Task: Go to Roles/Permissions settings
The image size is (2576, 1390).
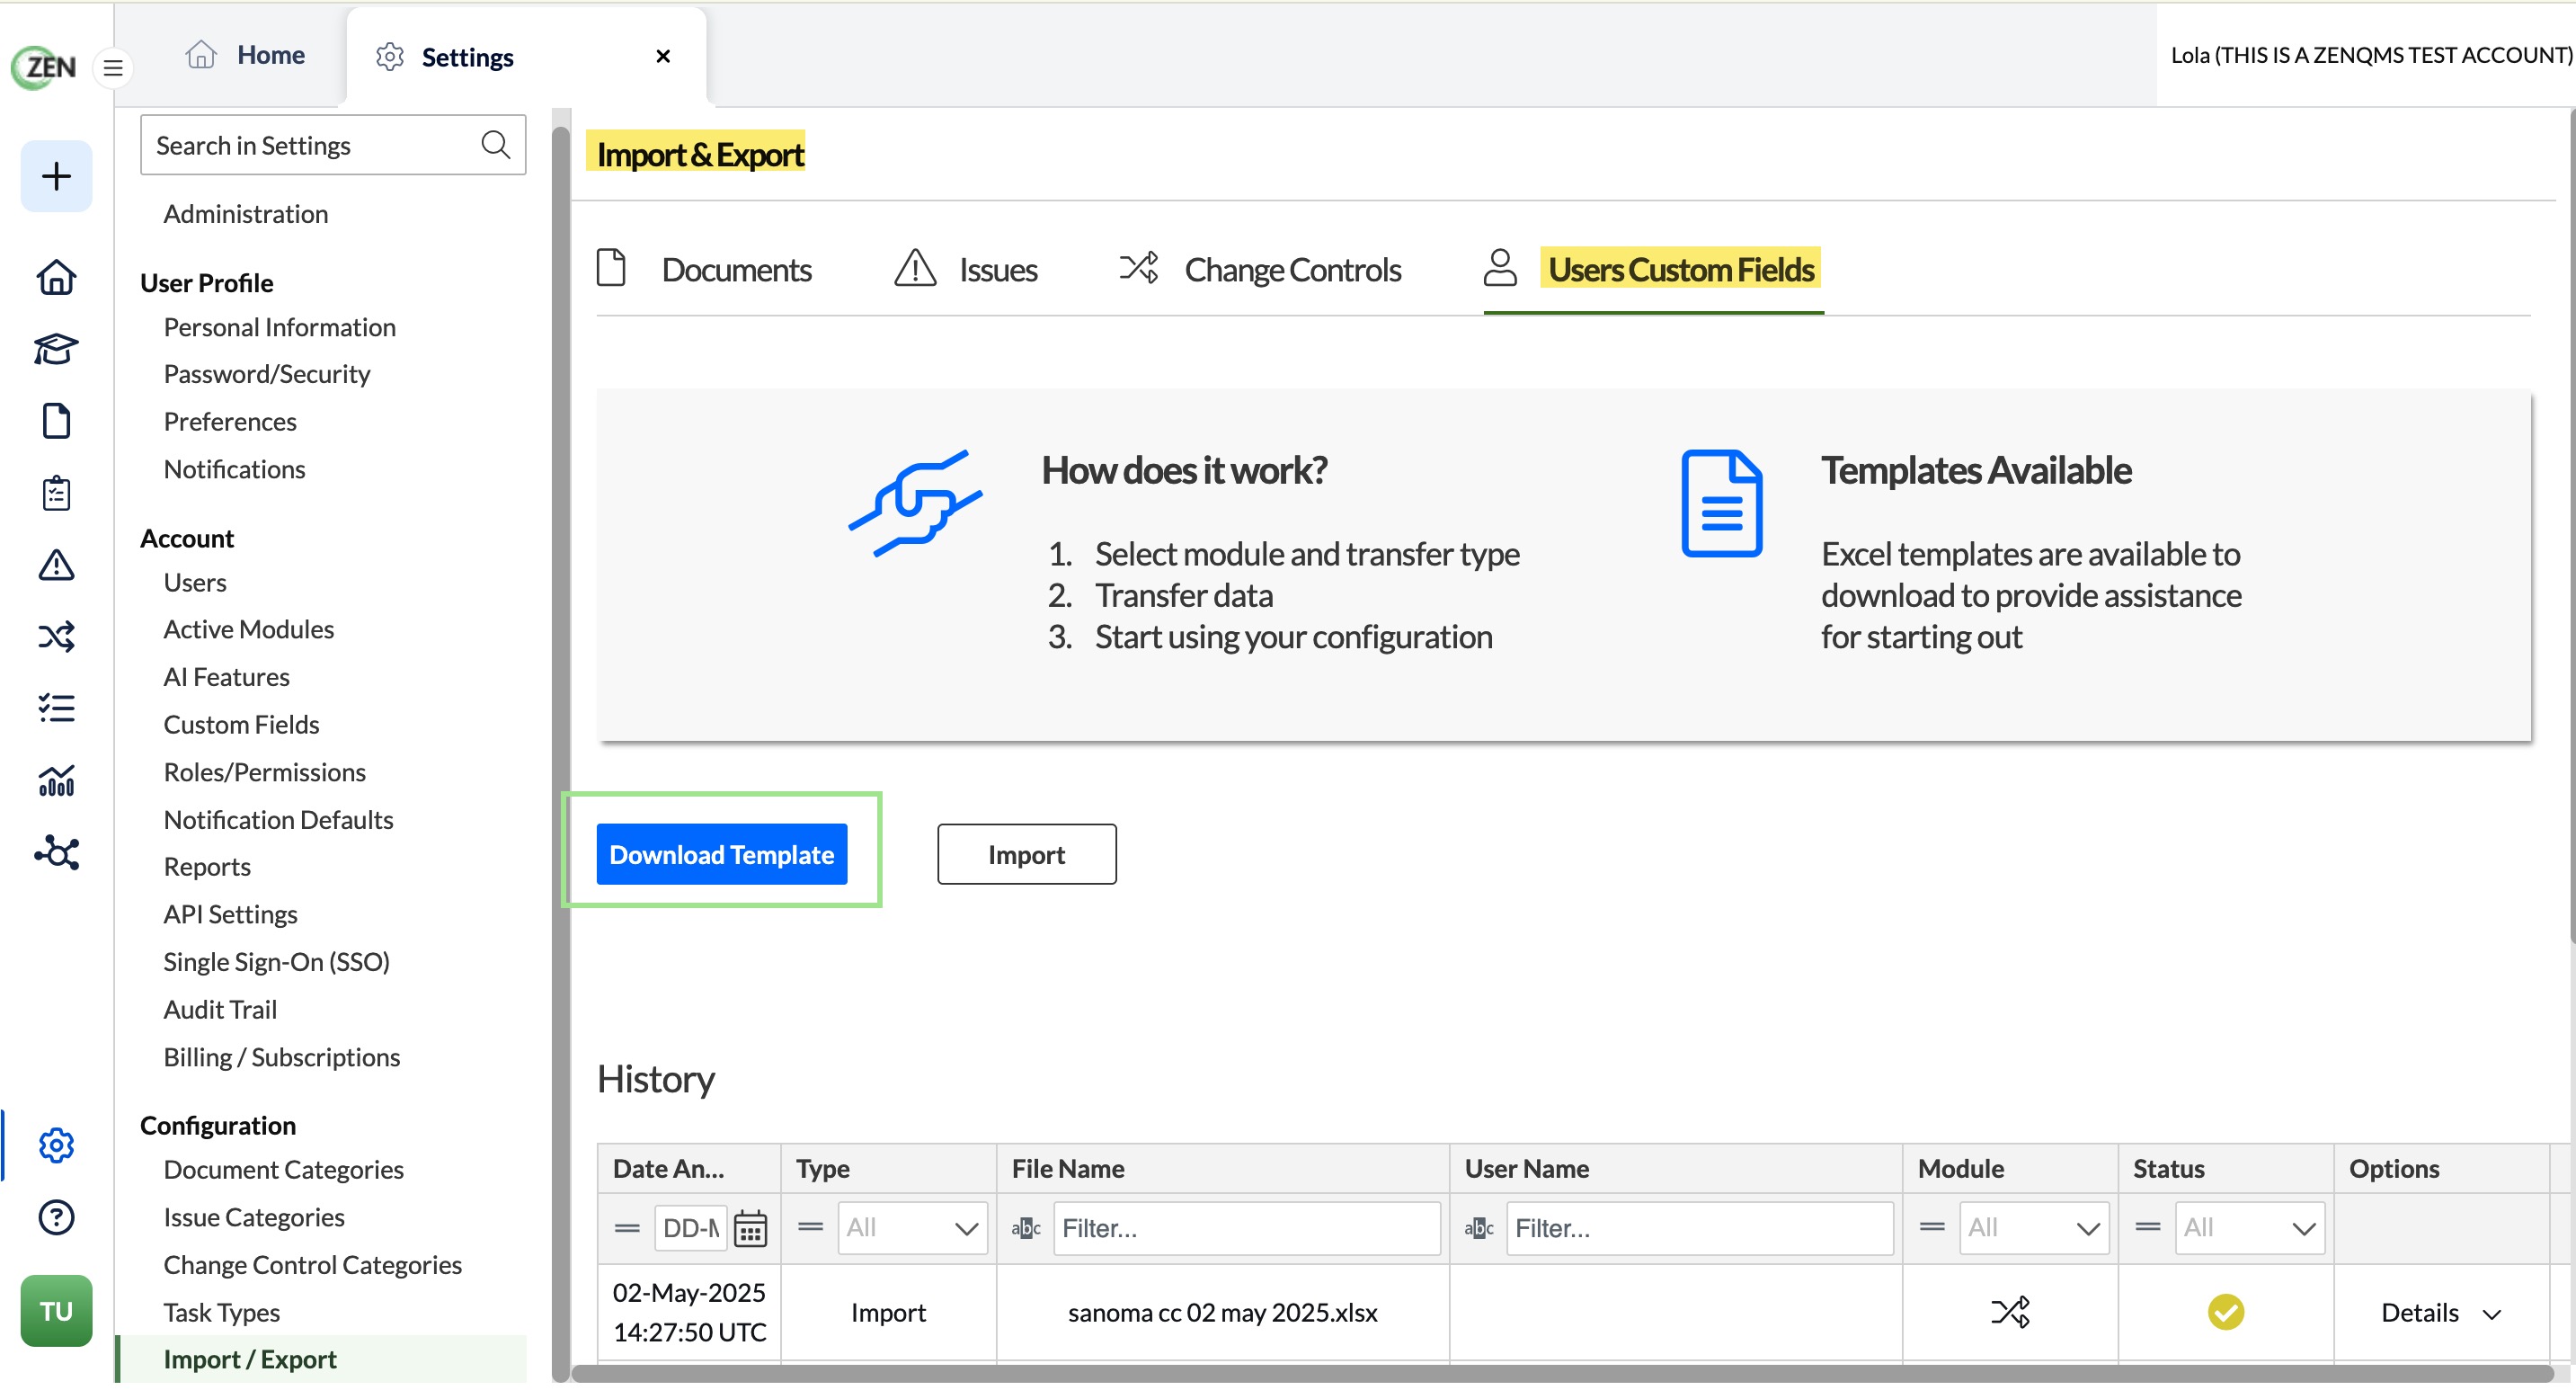Action: [x=265, y=772]
